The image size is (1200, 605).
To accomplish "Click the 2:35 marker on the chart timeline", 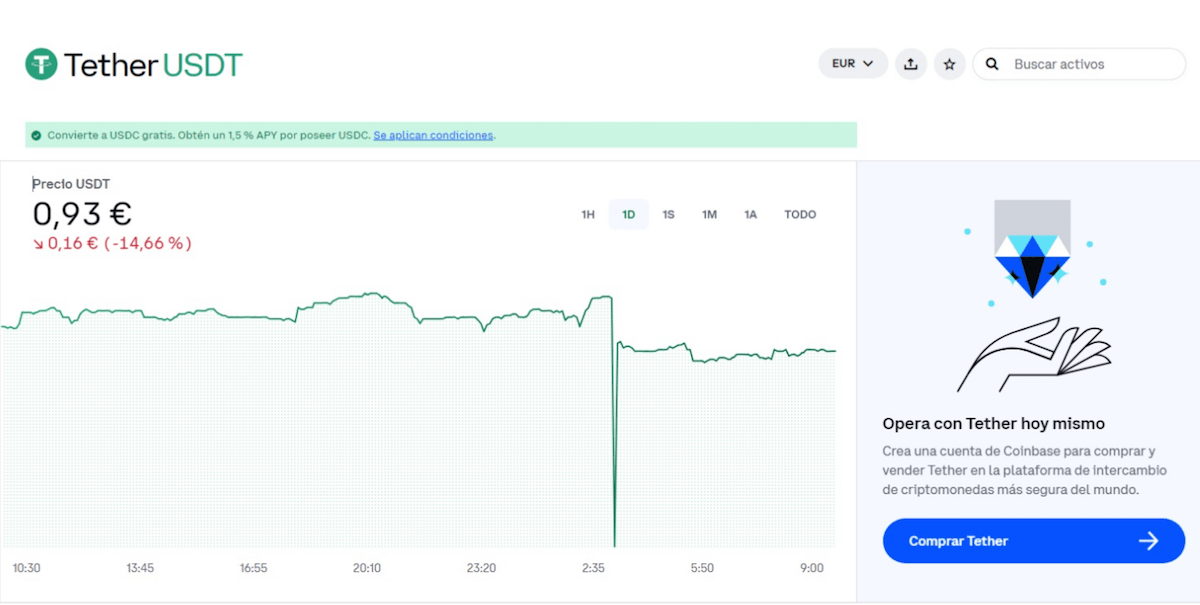I will pyautogui.click(x=594, y=567).
